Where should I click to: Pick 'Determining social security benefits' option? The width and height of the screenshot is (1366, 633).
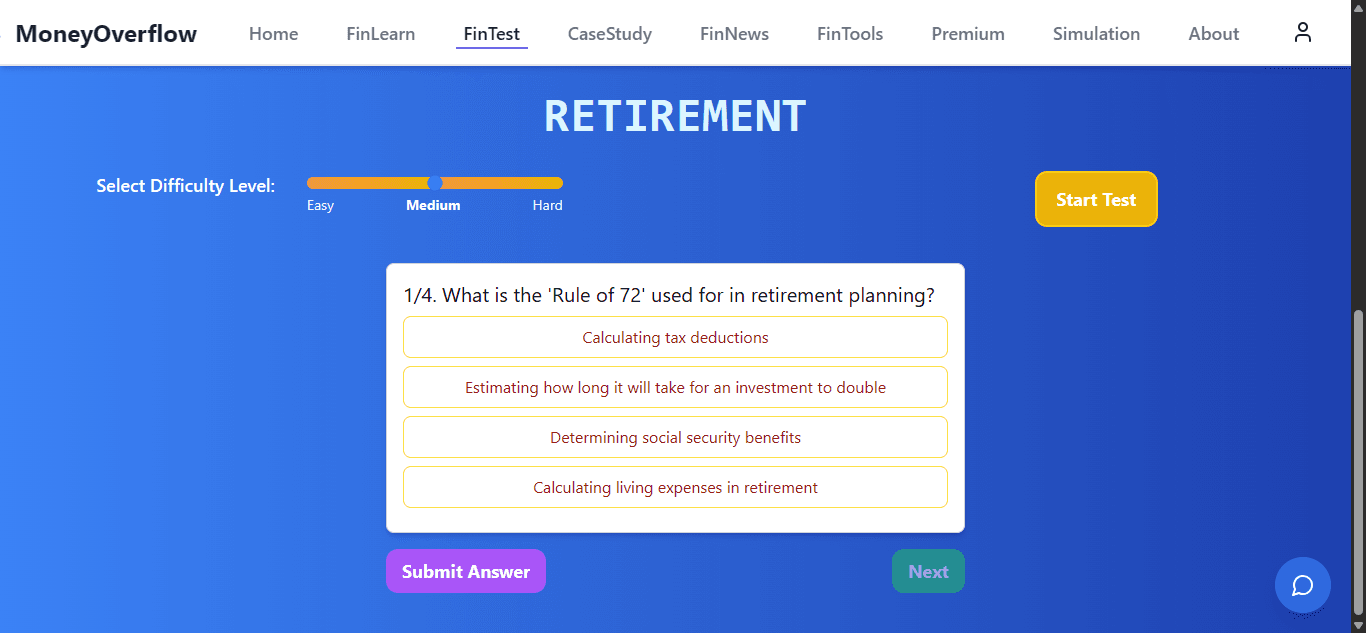tap(675, 437)
